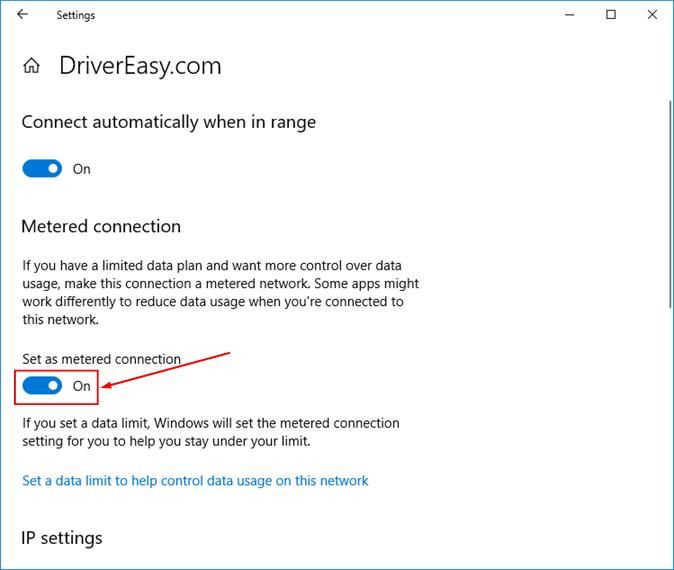Open the Set a data limit link
674x570 pixels.
click(195, 481)
